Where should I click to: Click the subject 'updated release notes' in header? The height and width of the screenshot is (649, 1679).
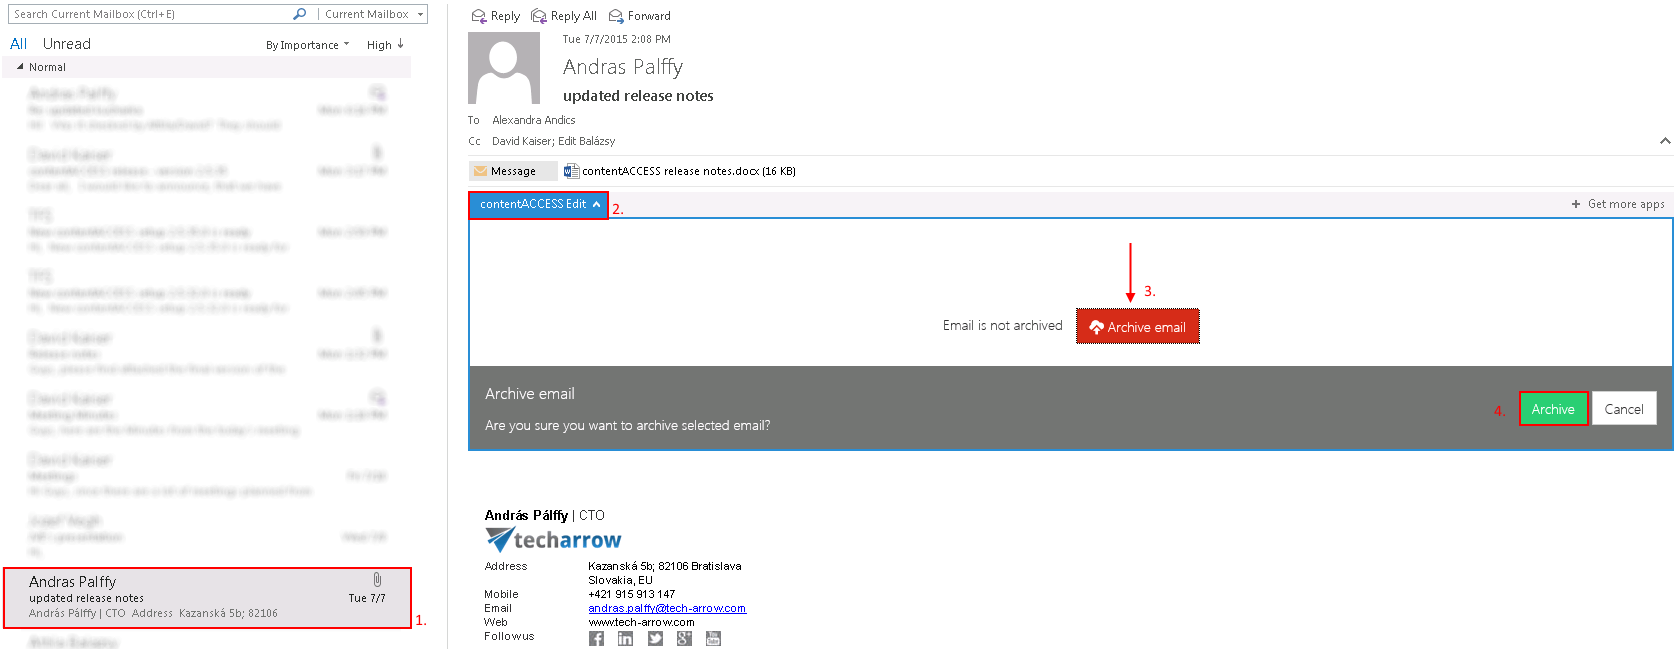coord(638,96)
